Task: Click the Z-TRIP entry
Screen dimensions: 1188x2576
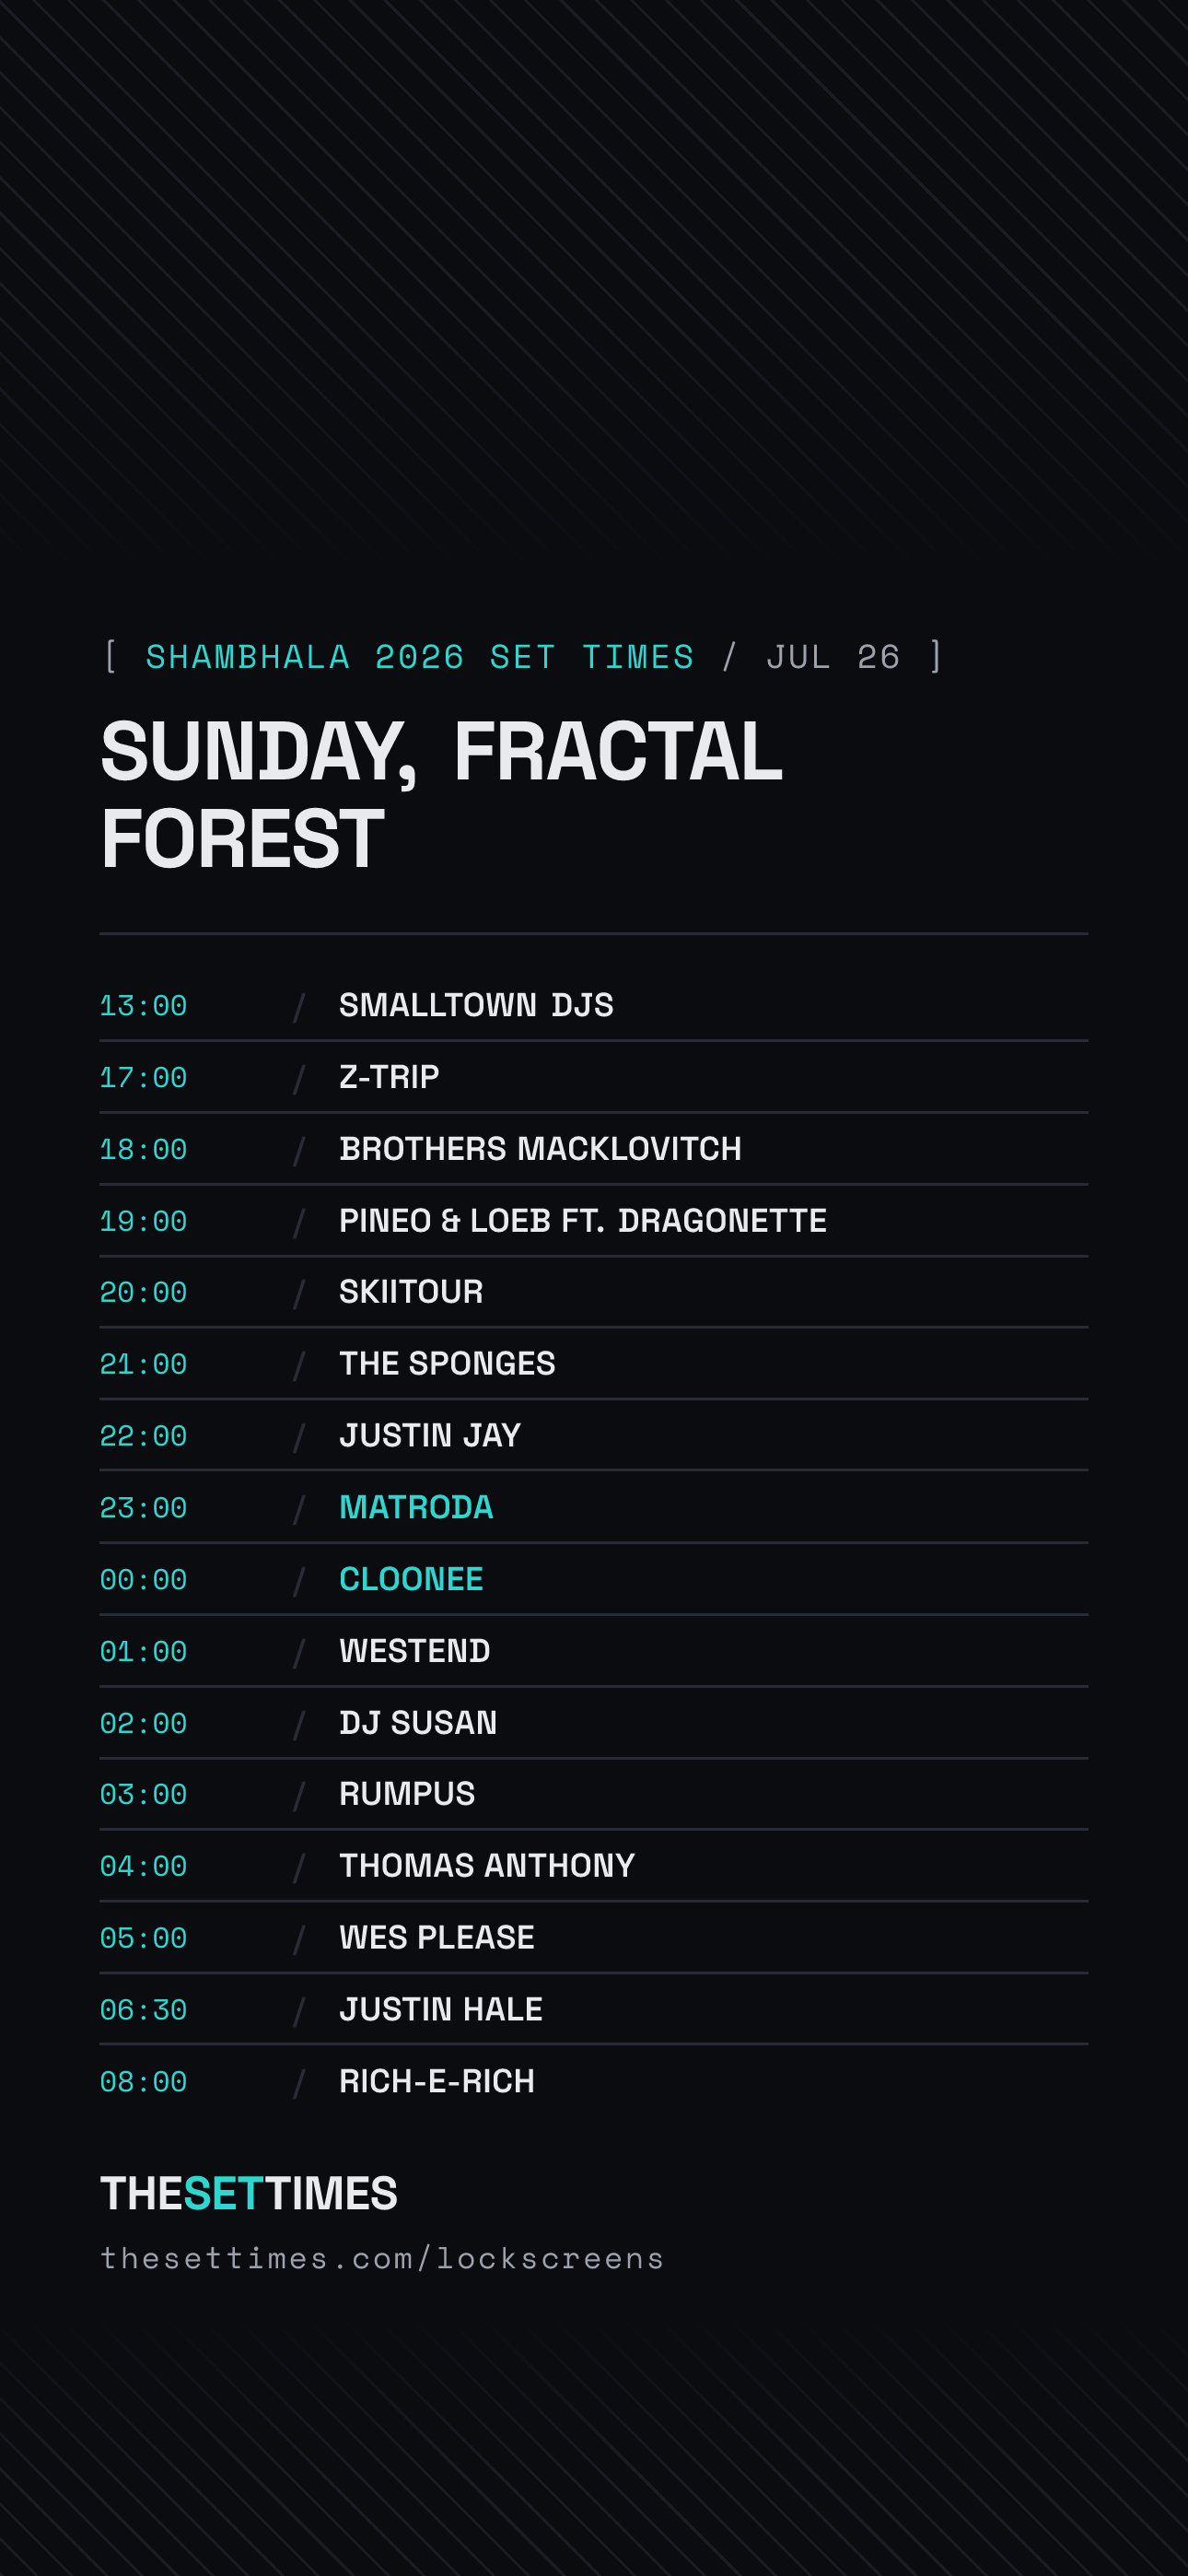Action: click(594, 1077)
